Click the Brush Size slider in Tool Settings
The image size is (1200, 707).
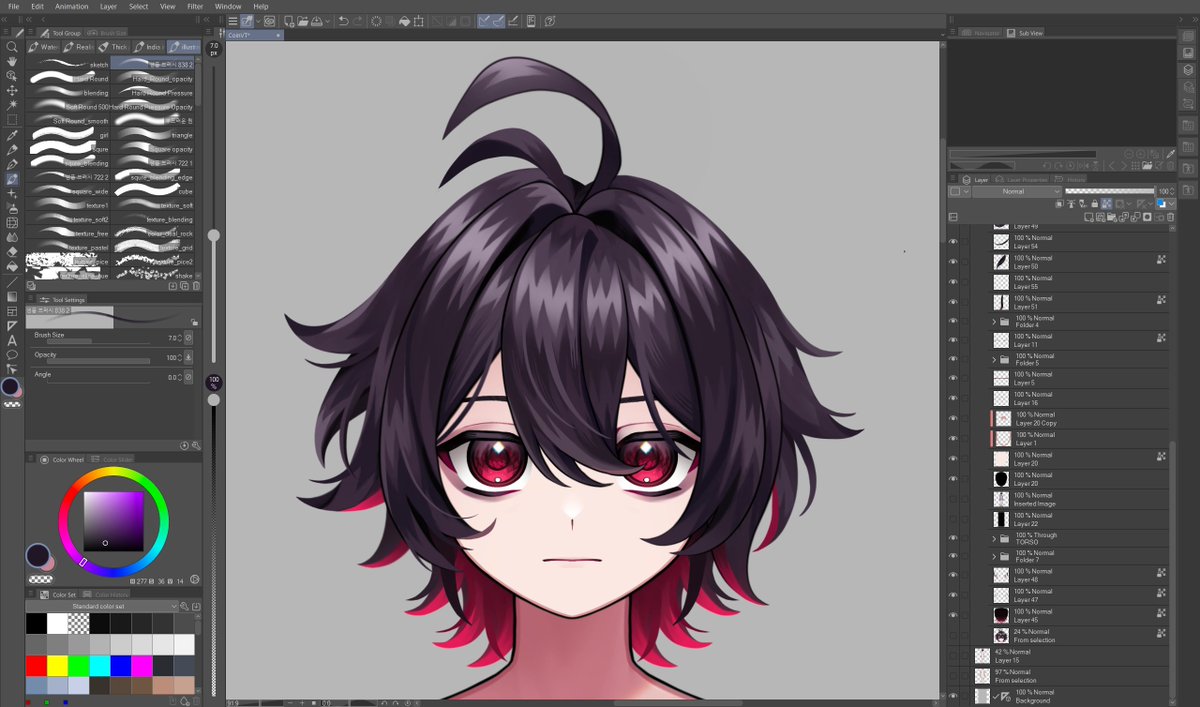tap(97, 342)
